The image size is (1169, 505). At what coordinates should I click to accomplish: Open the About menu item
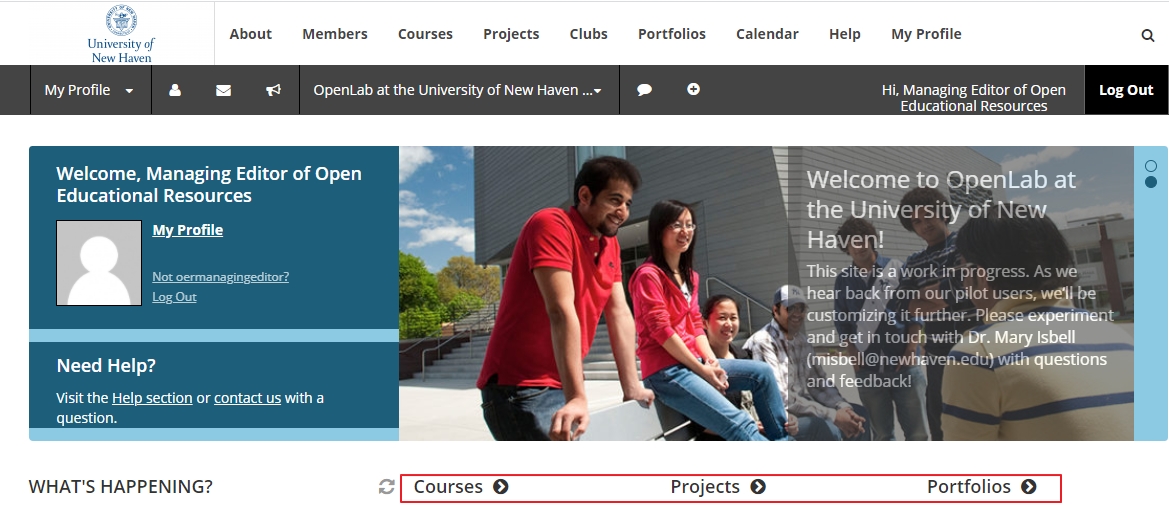click(250, 34)
